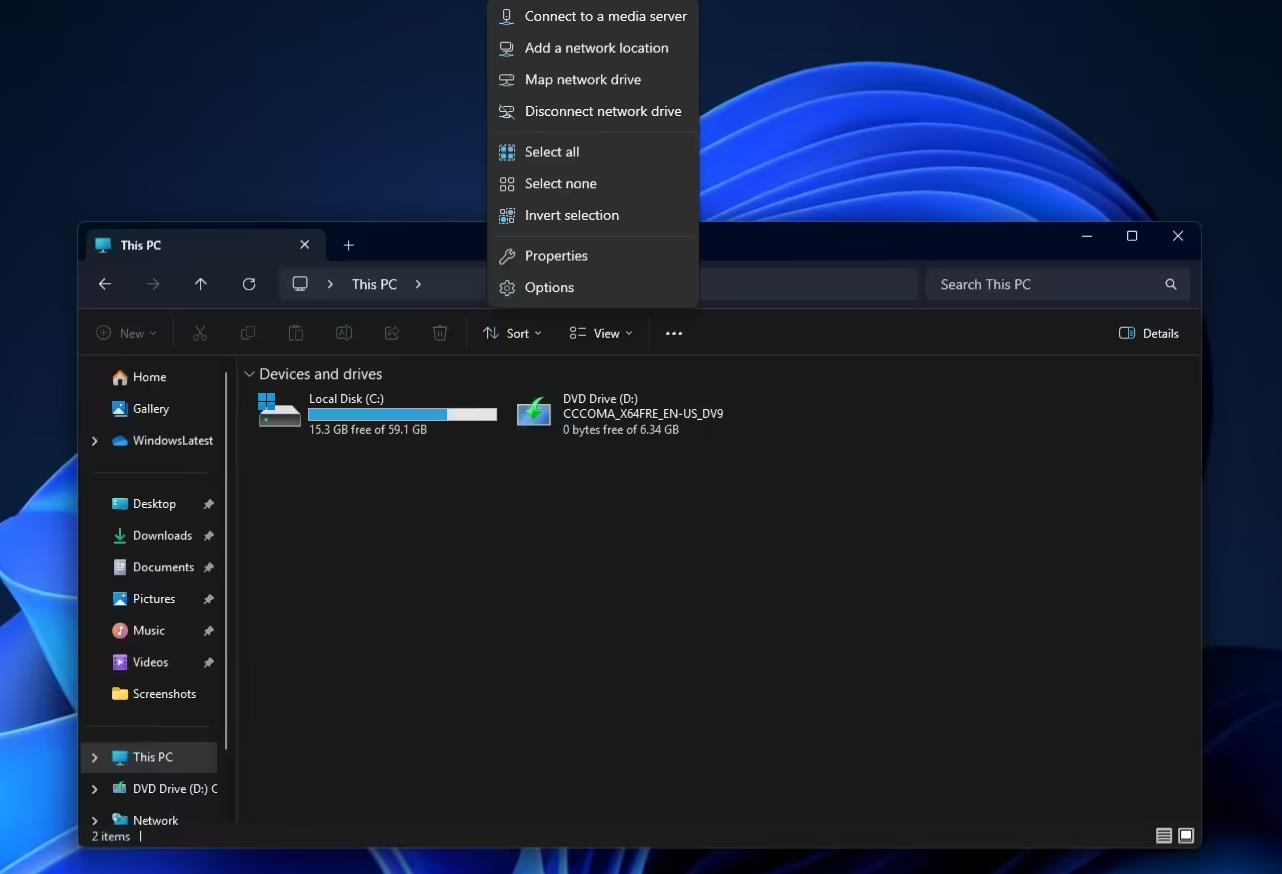Refresh the This PC view

249,284
